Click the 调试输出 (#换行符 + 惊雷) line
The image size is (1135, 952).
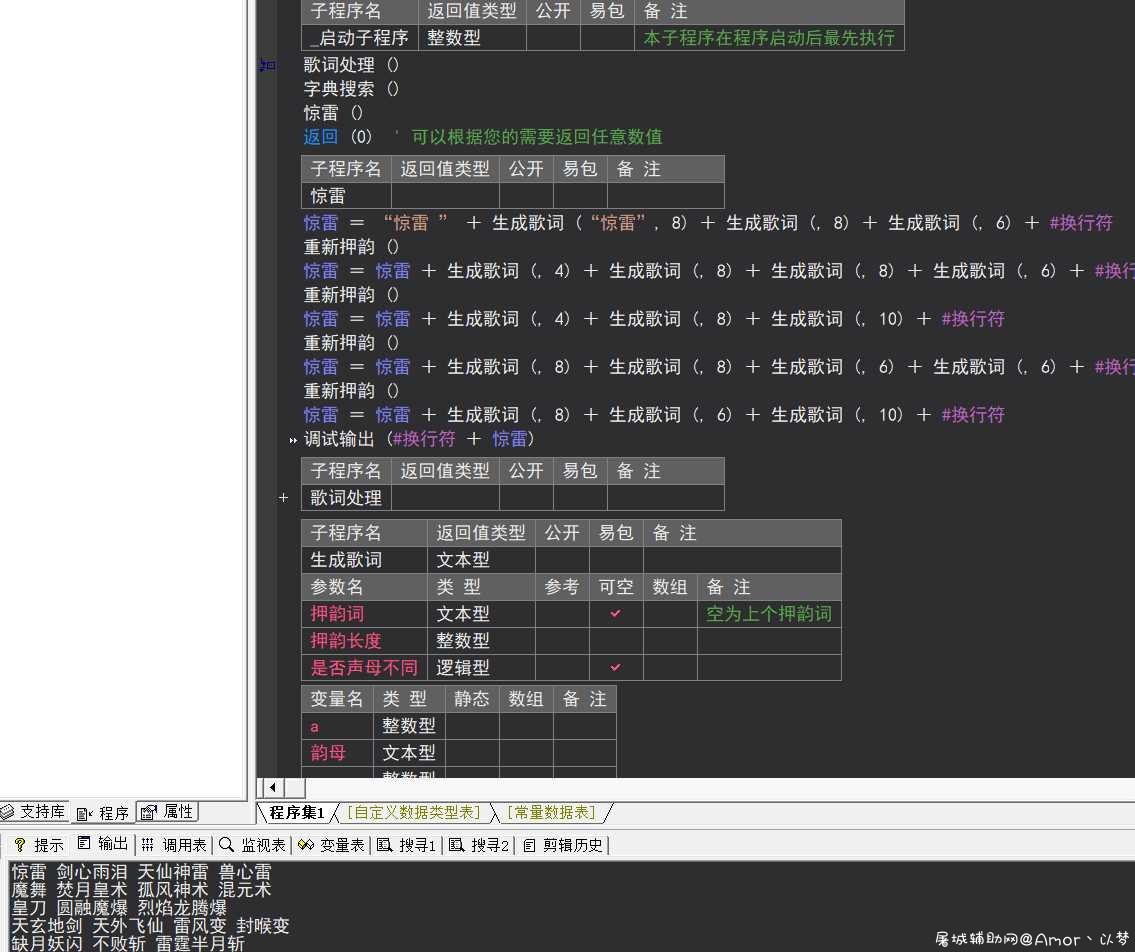[418, 439]
